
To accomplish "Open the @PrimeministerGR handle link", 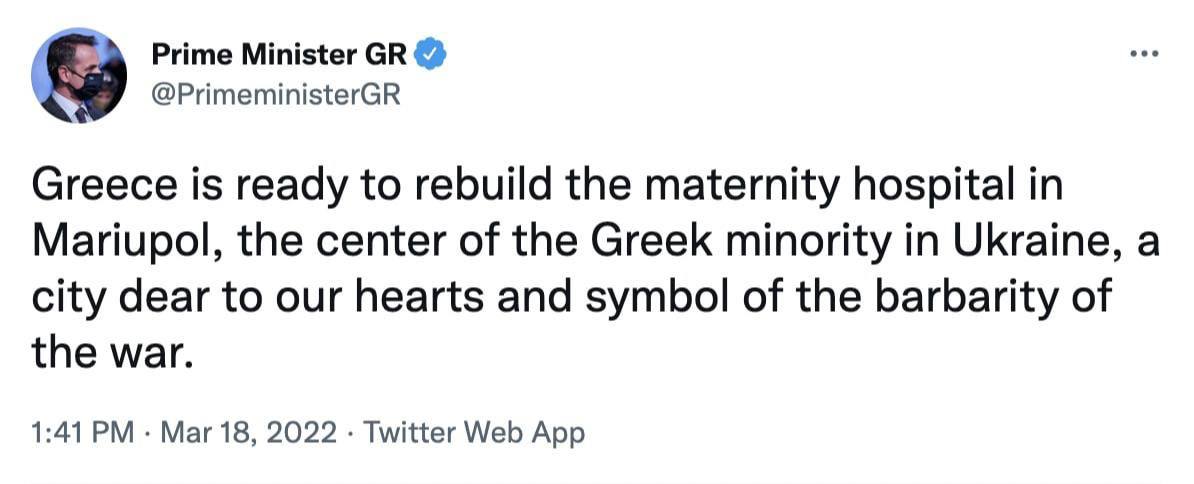I will [275, 96].
